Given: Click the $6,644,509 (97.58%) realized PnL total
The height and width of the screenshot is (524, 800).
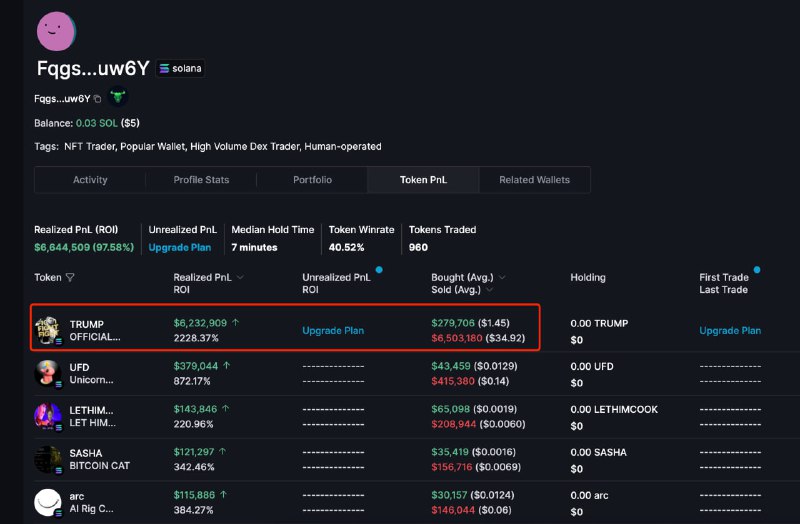Looking at the screenshot, I should [84, 247].
